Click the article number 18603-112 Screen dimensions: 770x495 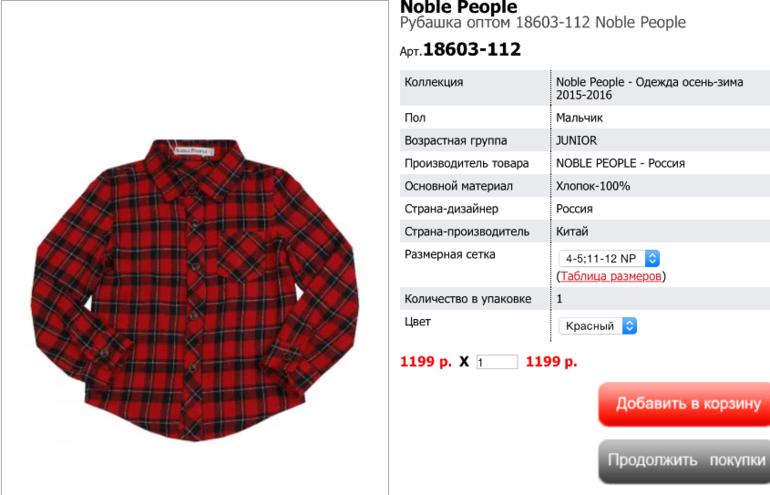[471, 49]
